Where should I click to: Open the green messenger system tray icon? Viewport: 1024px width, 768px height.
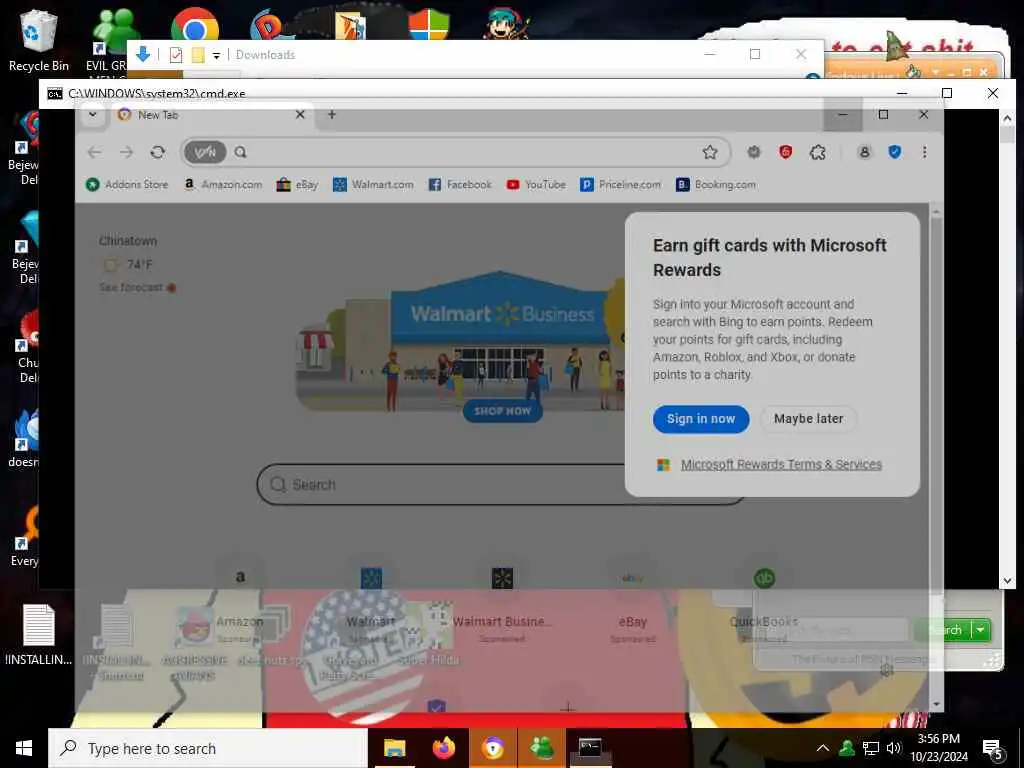point(847,748)
